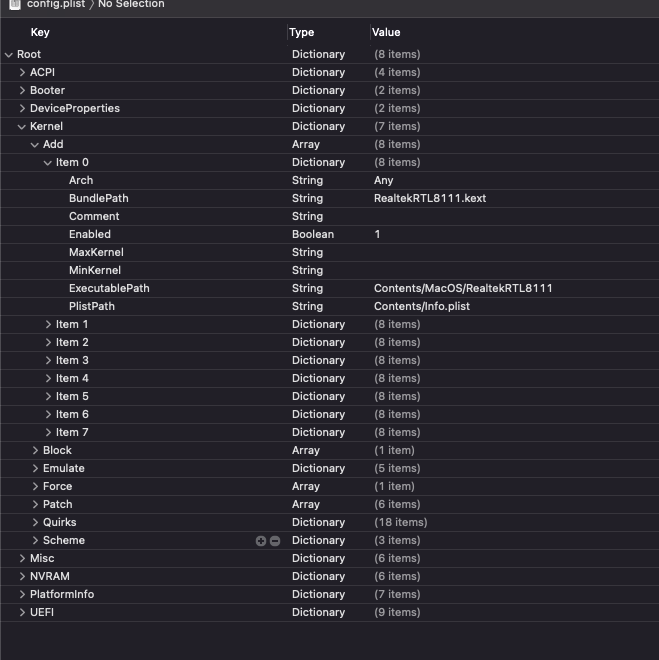
Task: Click the empty MaxKernel value field
Action: pyautogui.click(x=513, y=253)
